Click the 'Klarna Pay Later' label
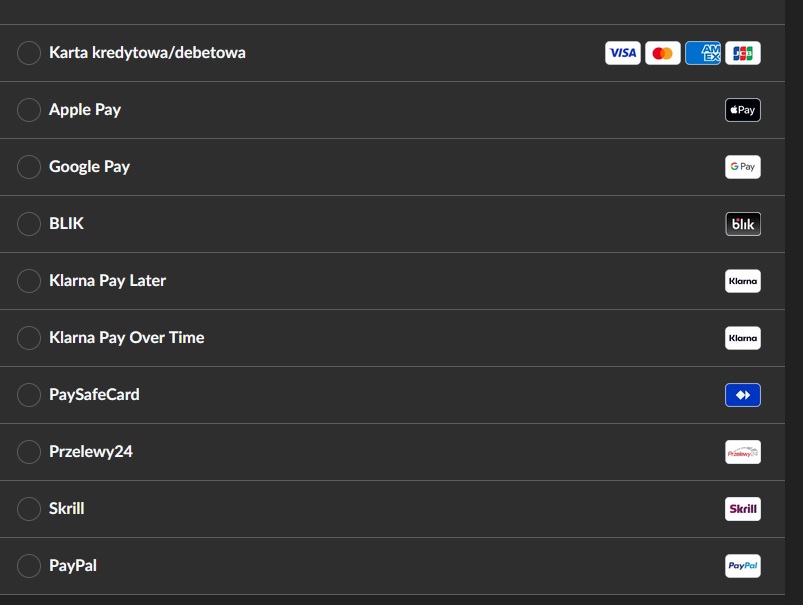The width and height of the screenshot is (803, 605). tap(108, 281)
